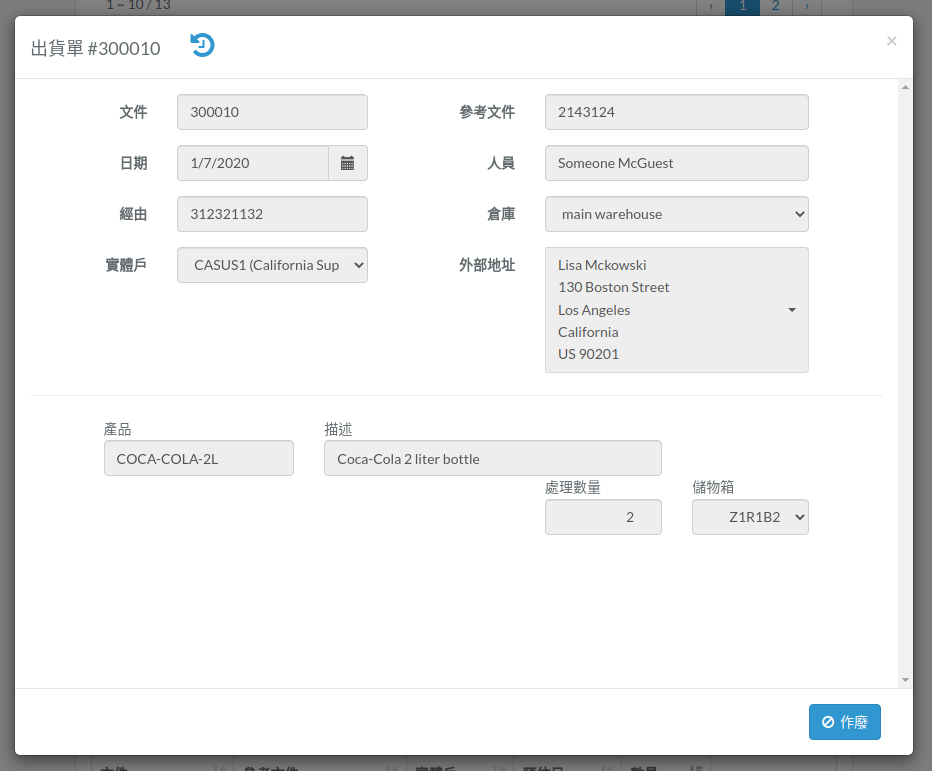The image size is (932, 771).
Task: Open the main warehouse dropdown
Action: coord(676,214)
